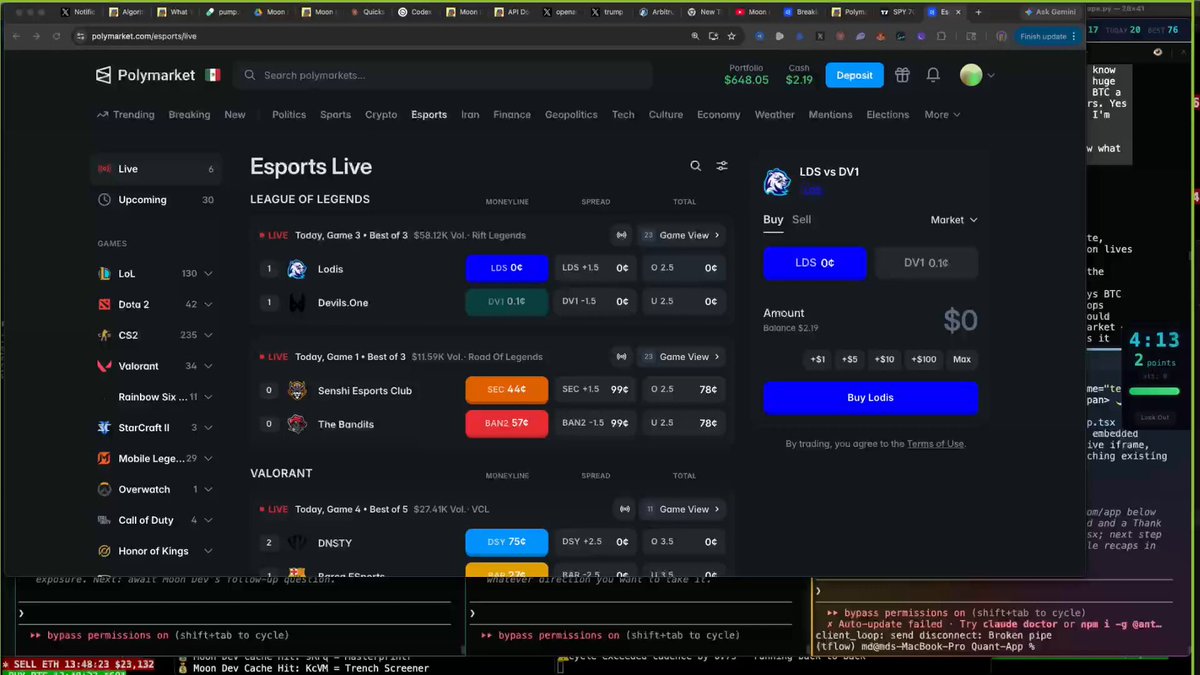Click the Senshi Esports Club team logo
This screenshot has width=1200, height=675.
pyautogui.click(x=297, y=390)
